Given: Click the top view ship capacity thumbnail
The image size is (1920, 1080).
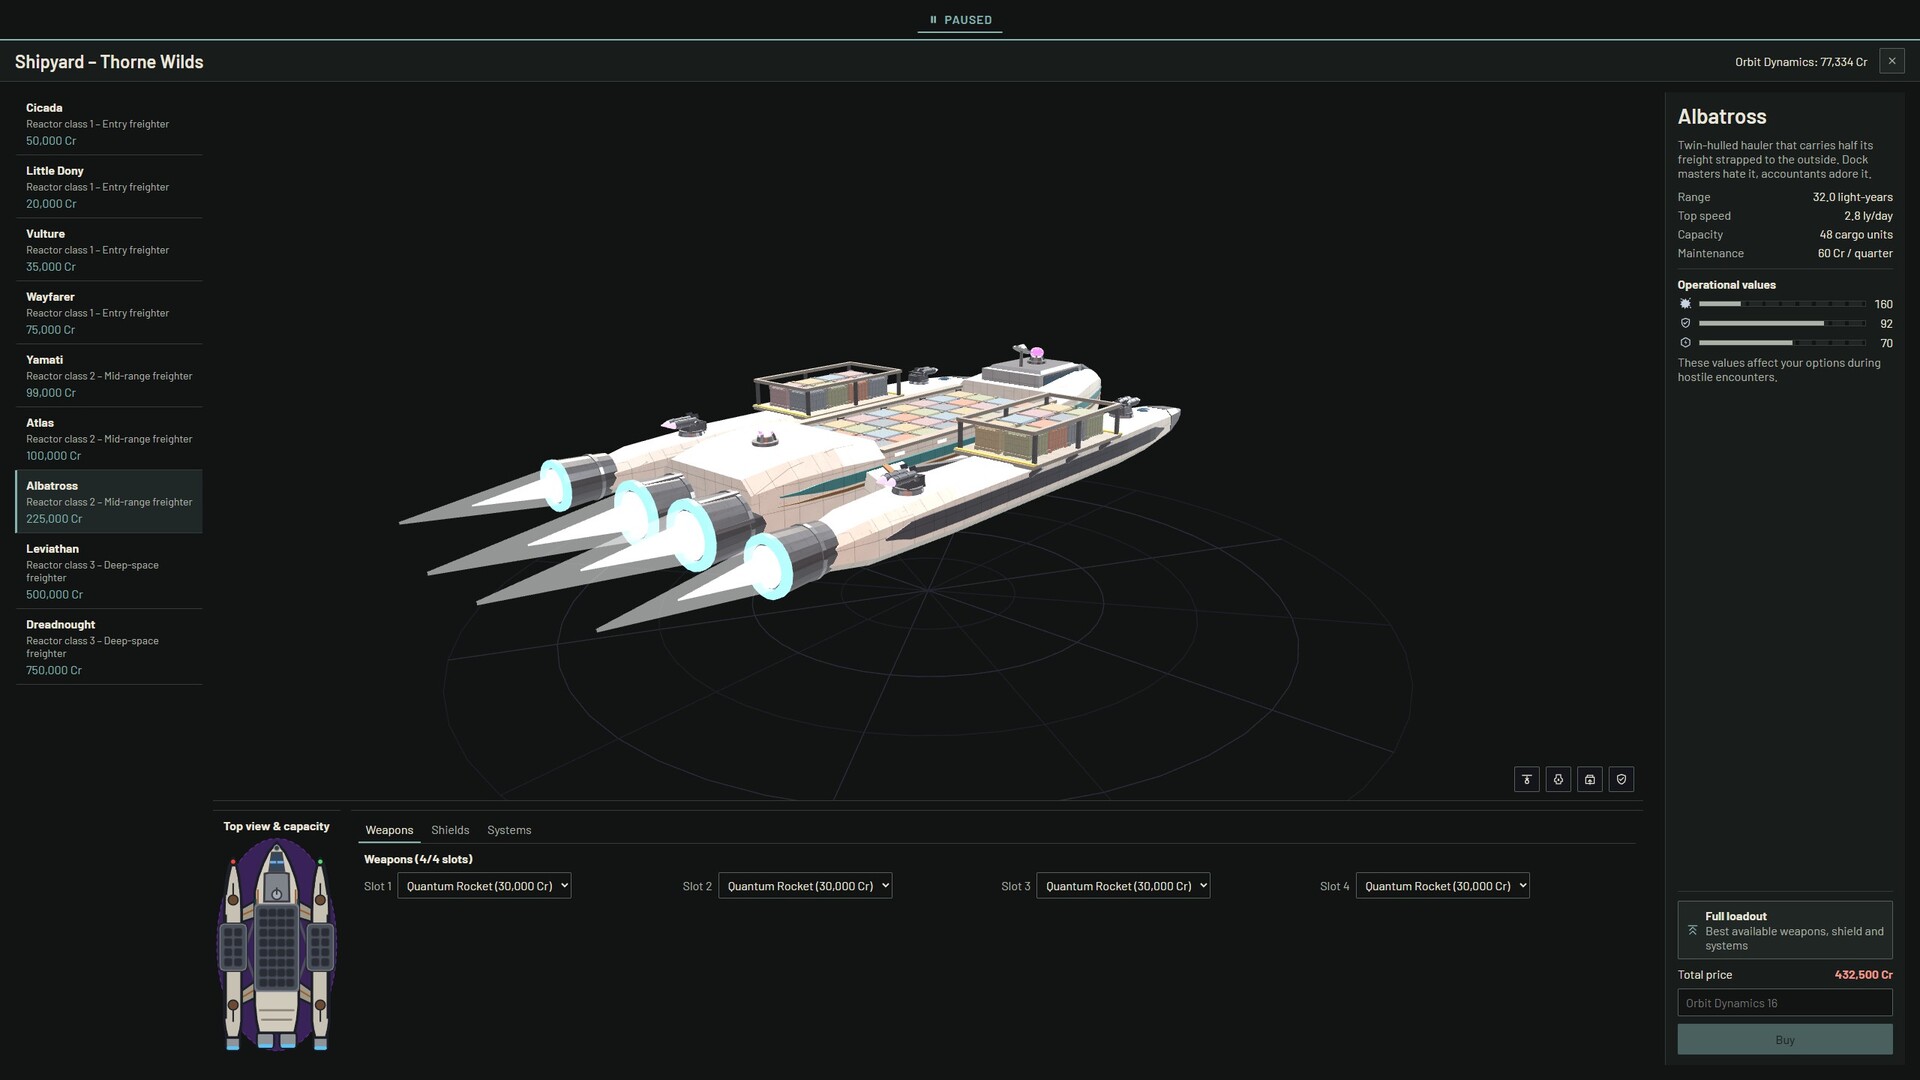Looking at the screenshot, I should pyautogui.click(x=277, y=945).
